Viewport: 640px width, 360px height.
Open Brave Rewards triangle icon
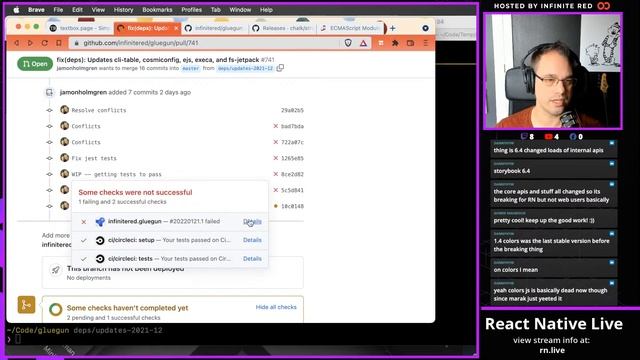pyautogui.click(x=363, y=43)
